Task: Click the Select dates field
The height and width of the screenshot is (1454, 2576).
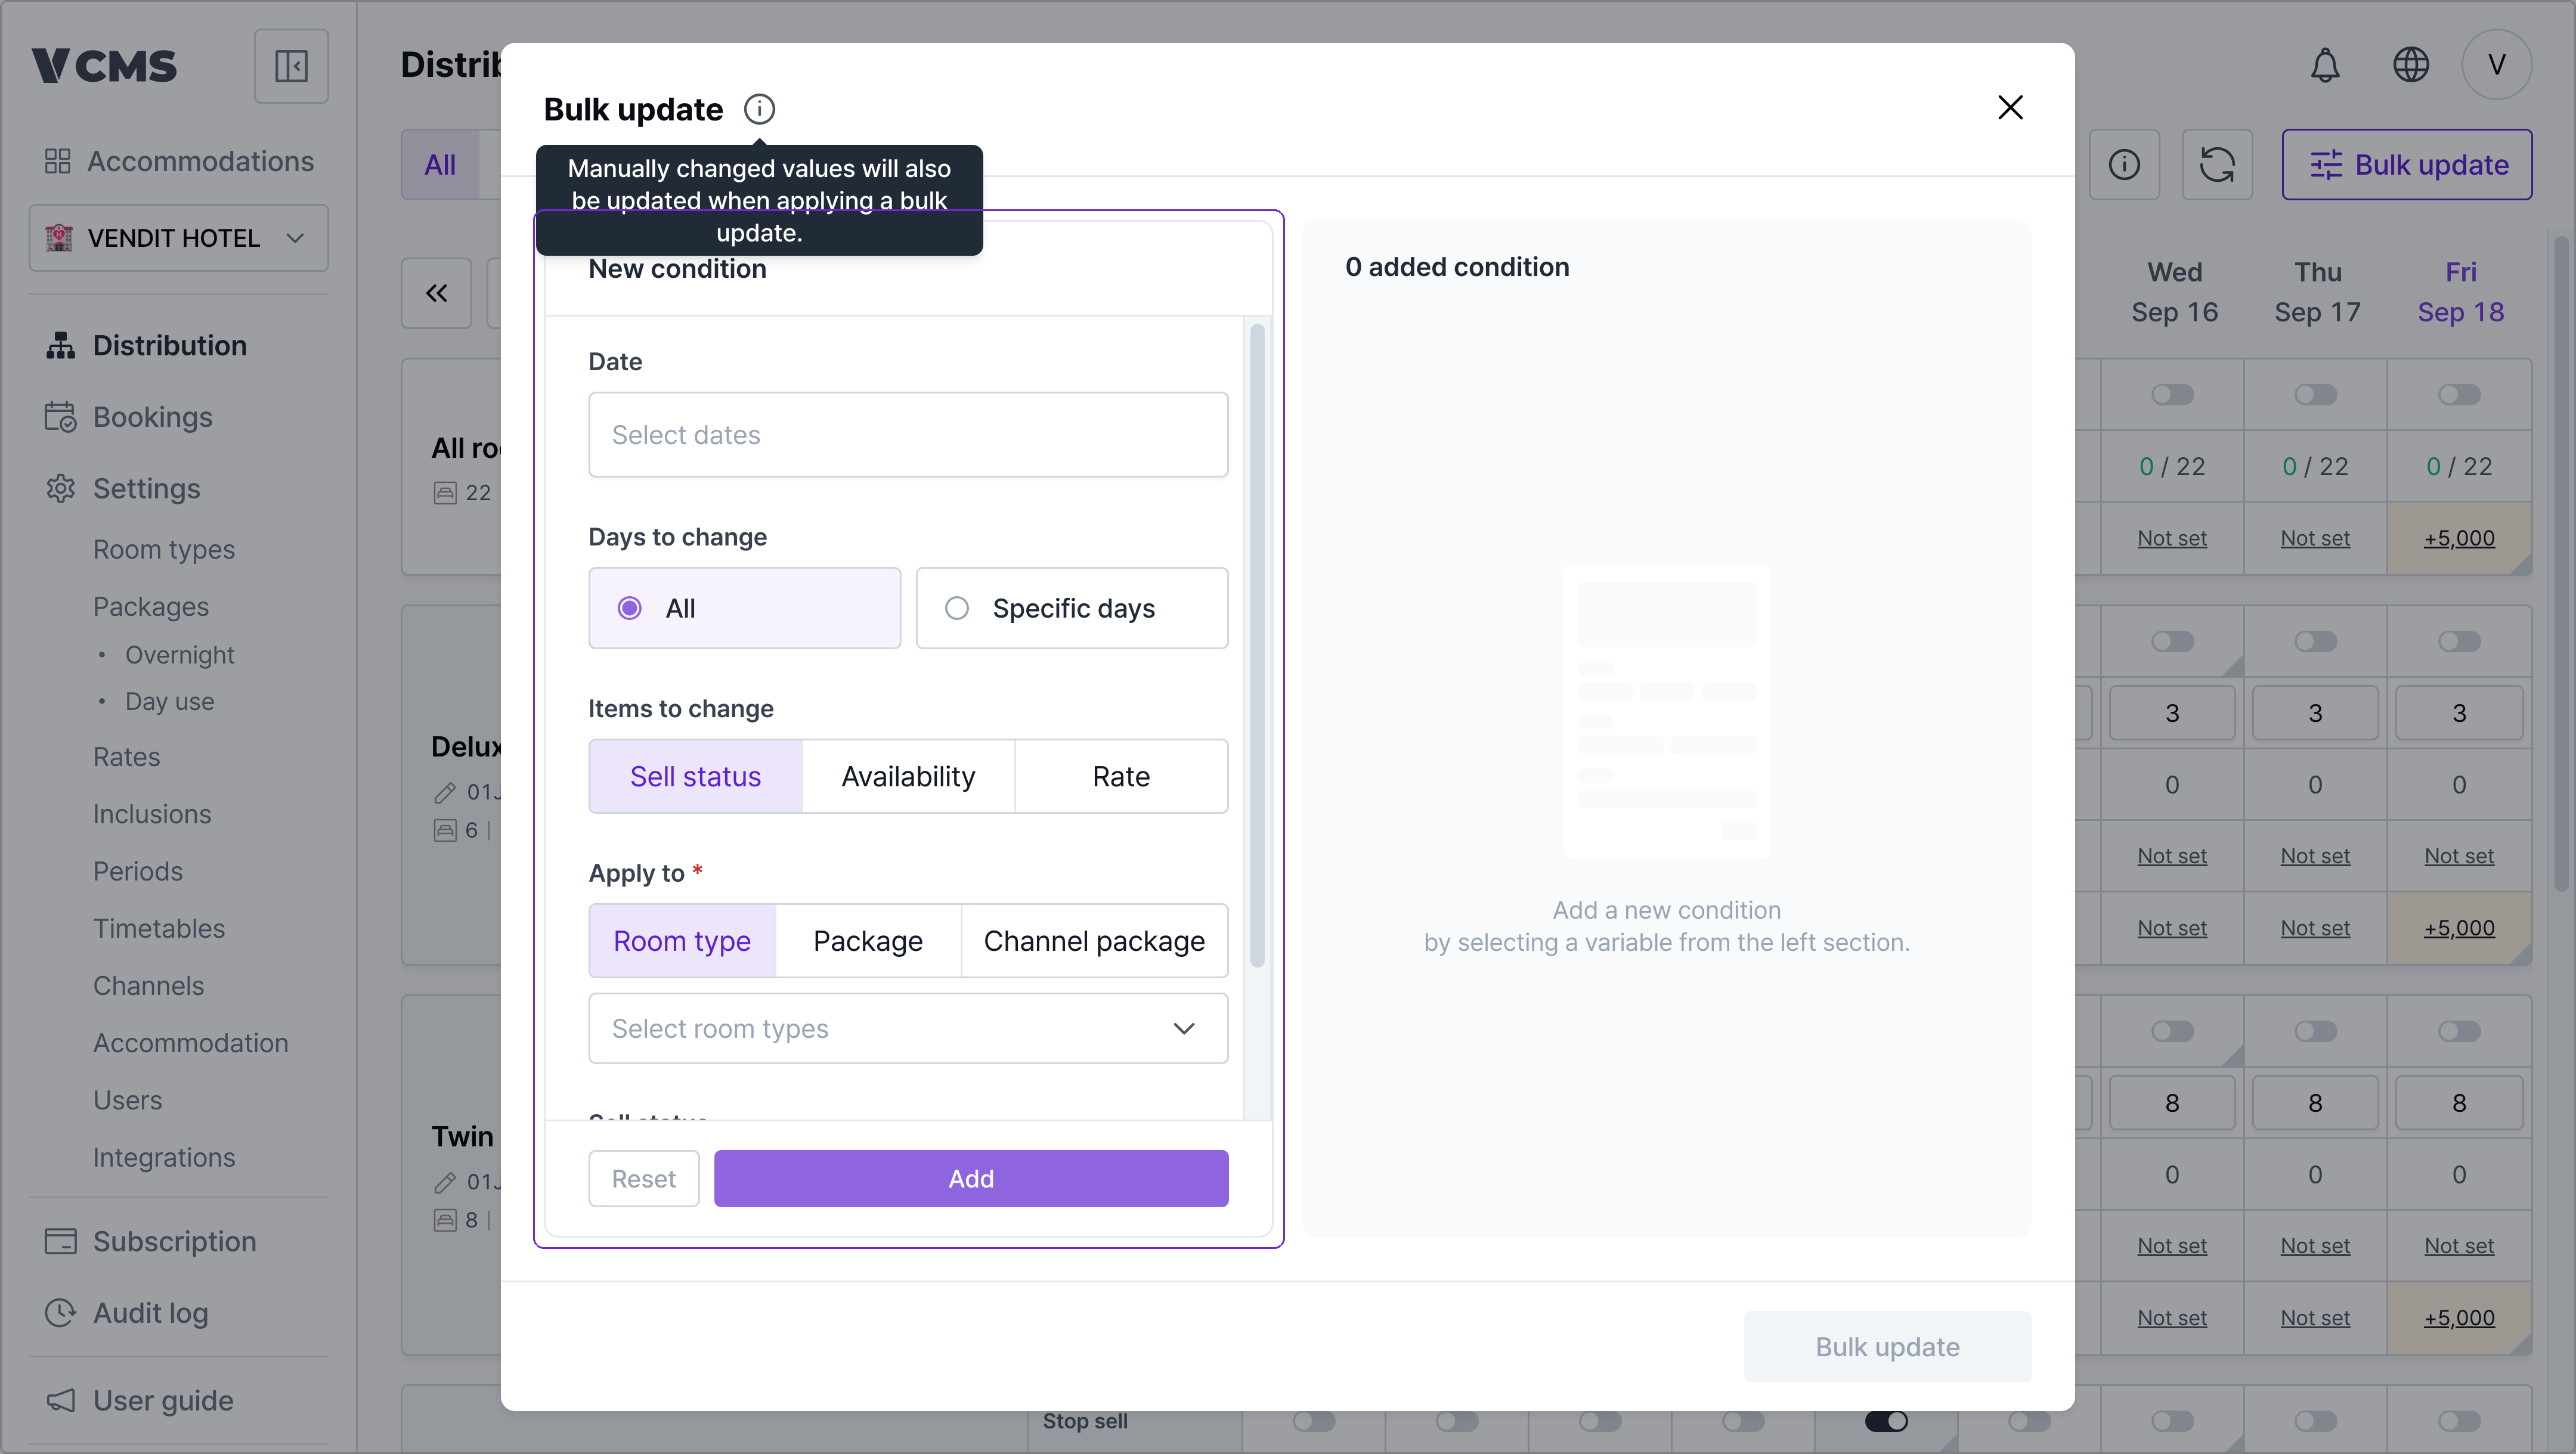Action: click(x=908, y=435)
